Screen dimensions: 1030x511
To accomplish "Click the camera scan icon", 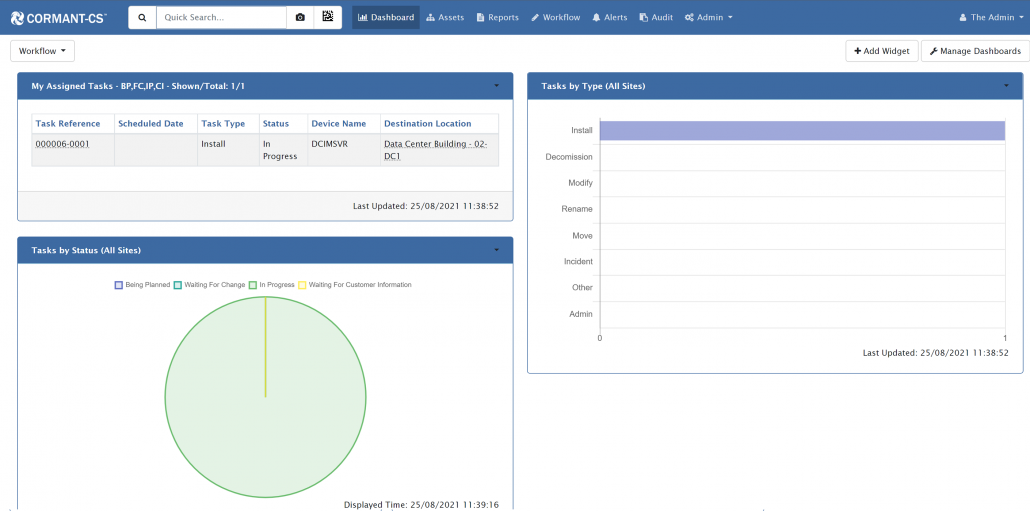I will 300,17.
